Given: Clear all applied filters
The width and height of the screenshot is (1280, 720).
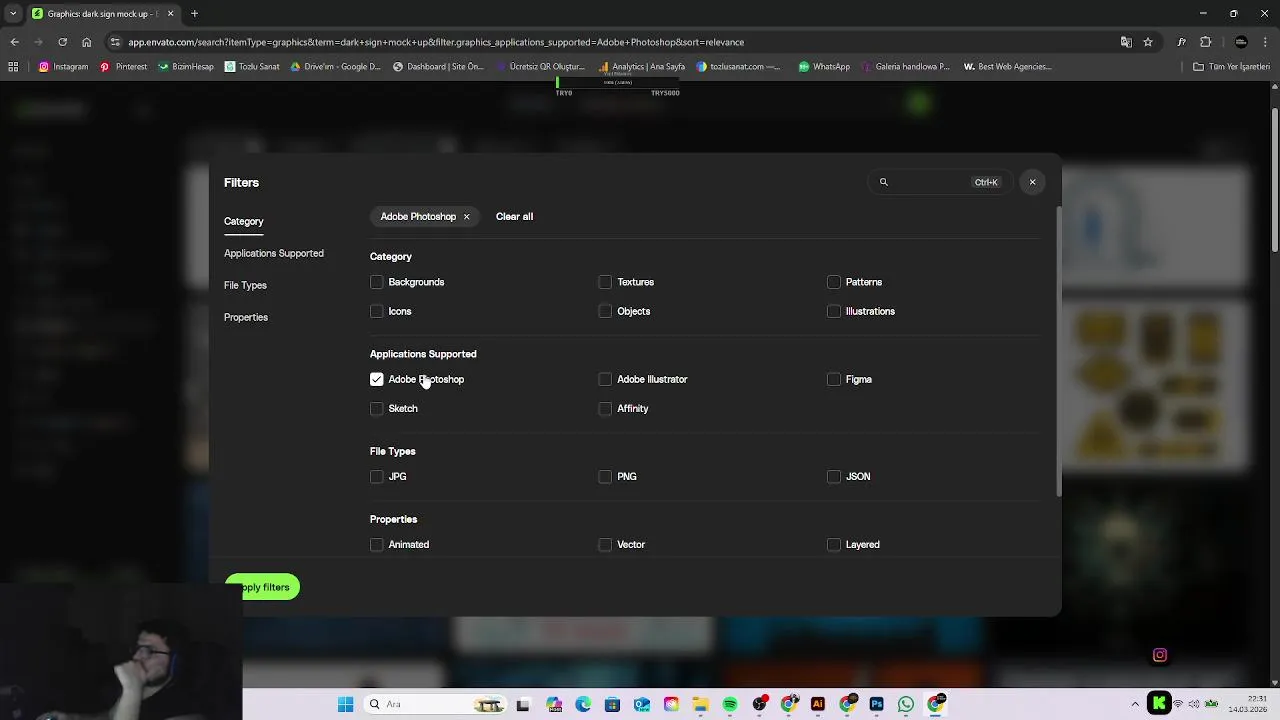Looking at the screenshot, I should click(514, 217).
